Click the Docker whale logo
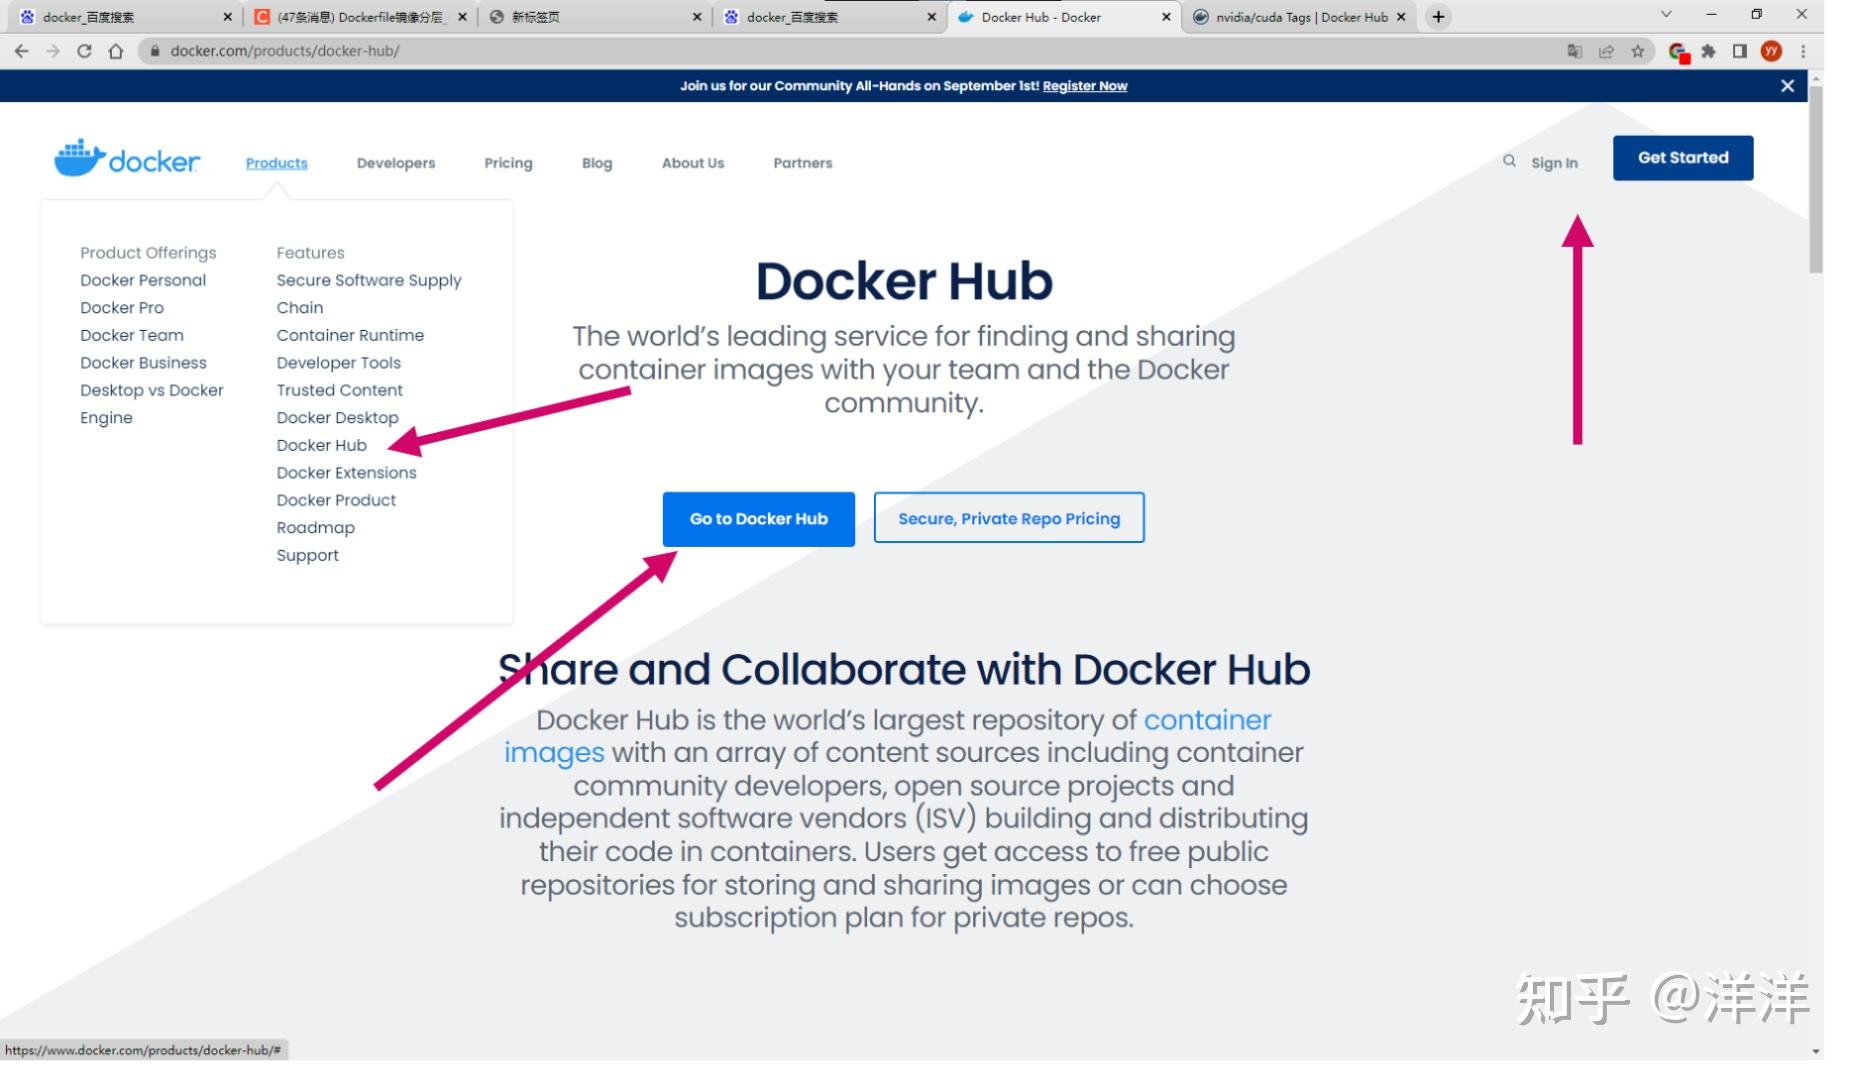This screenshot has width=1858, height=1074. (x=127, y=159)
